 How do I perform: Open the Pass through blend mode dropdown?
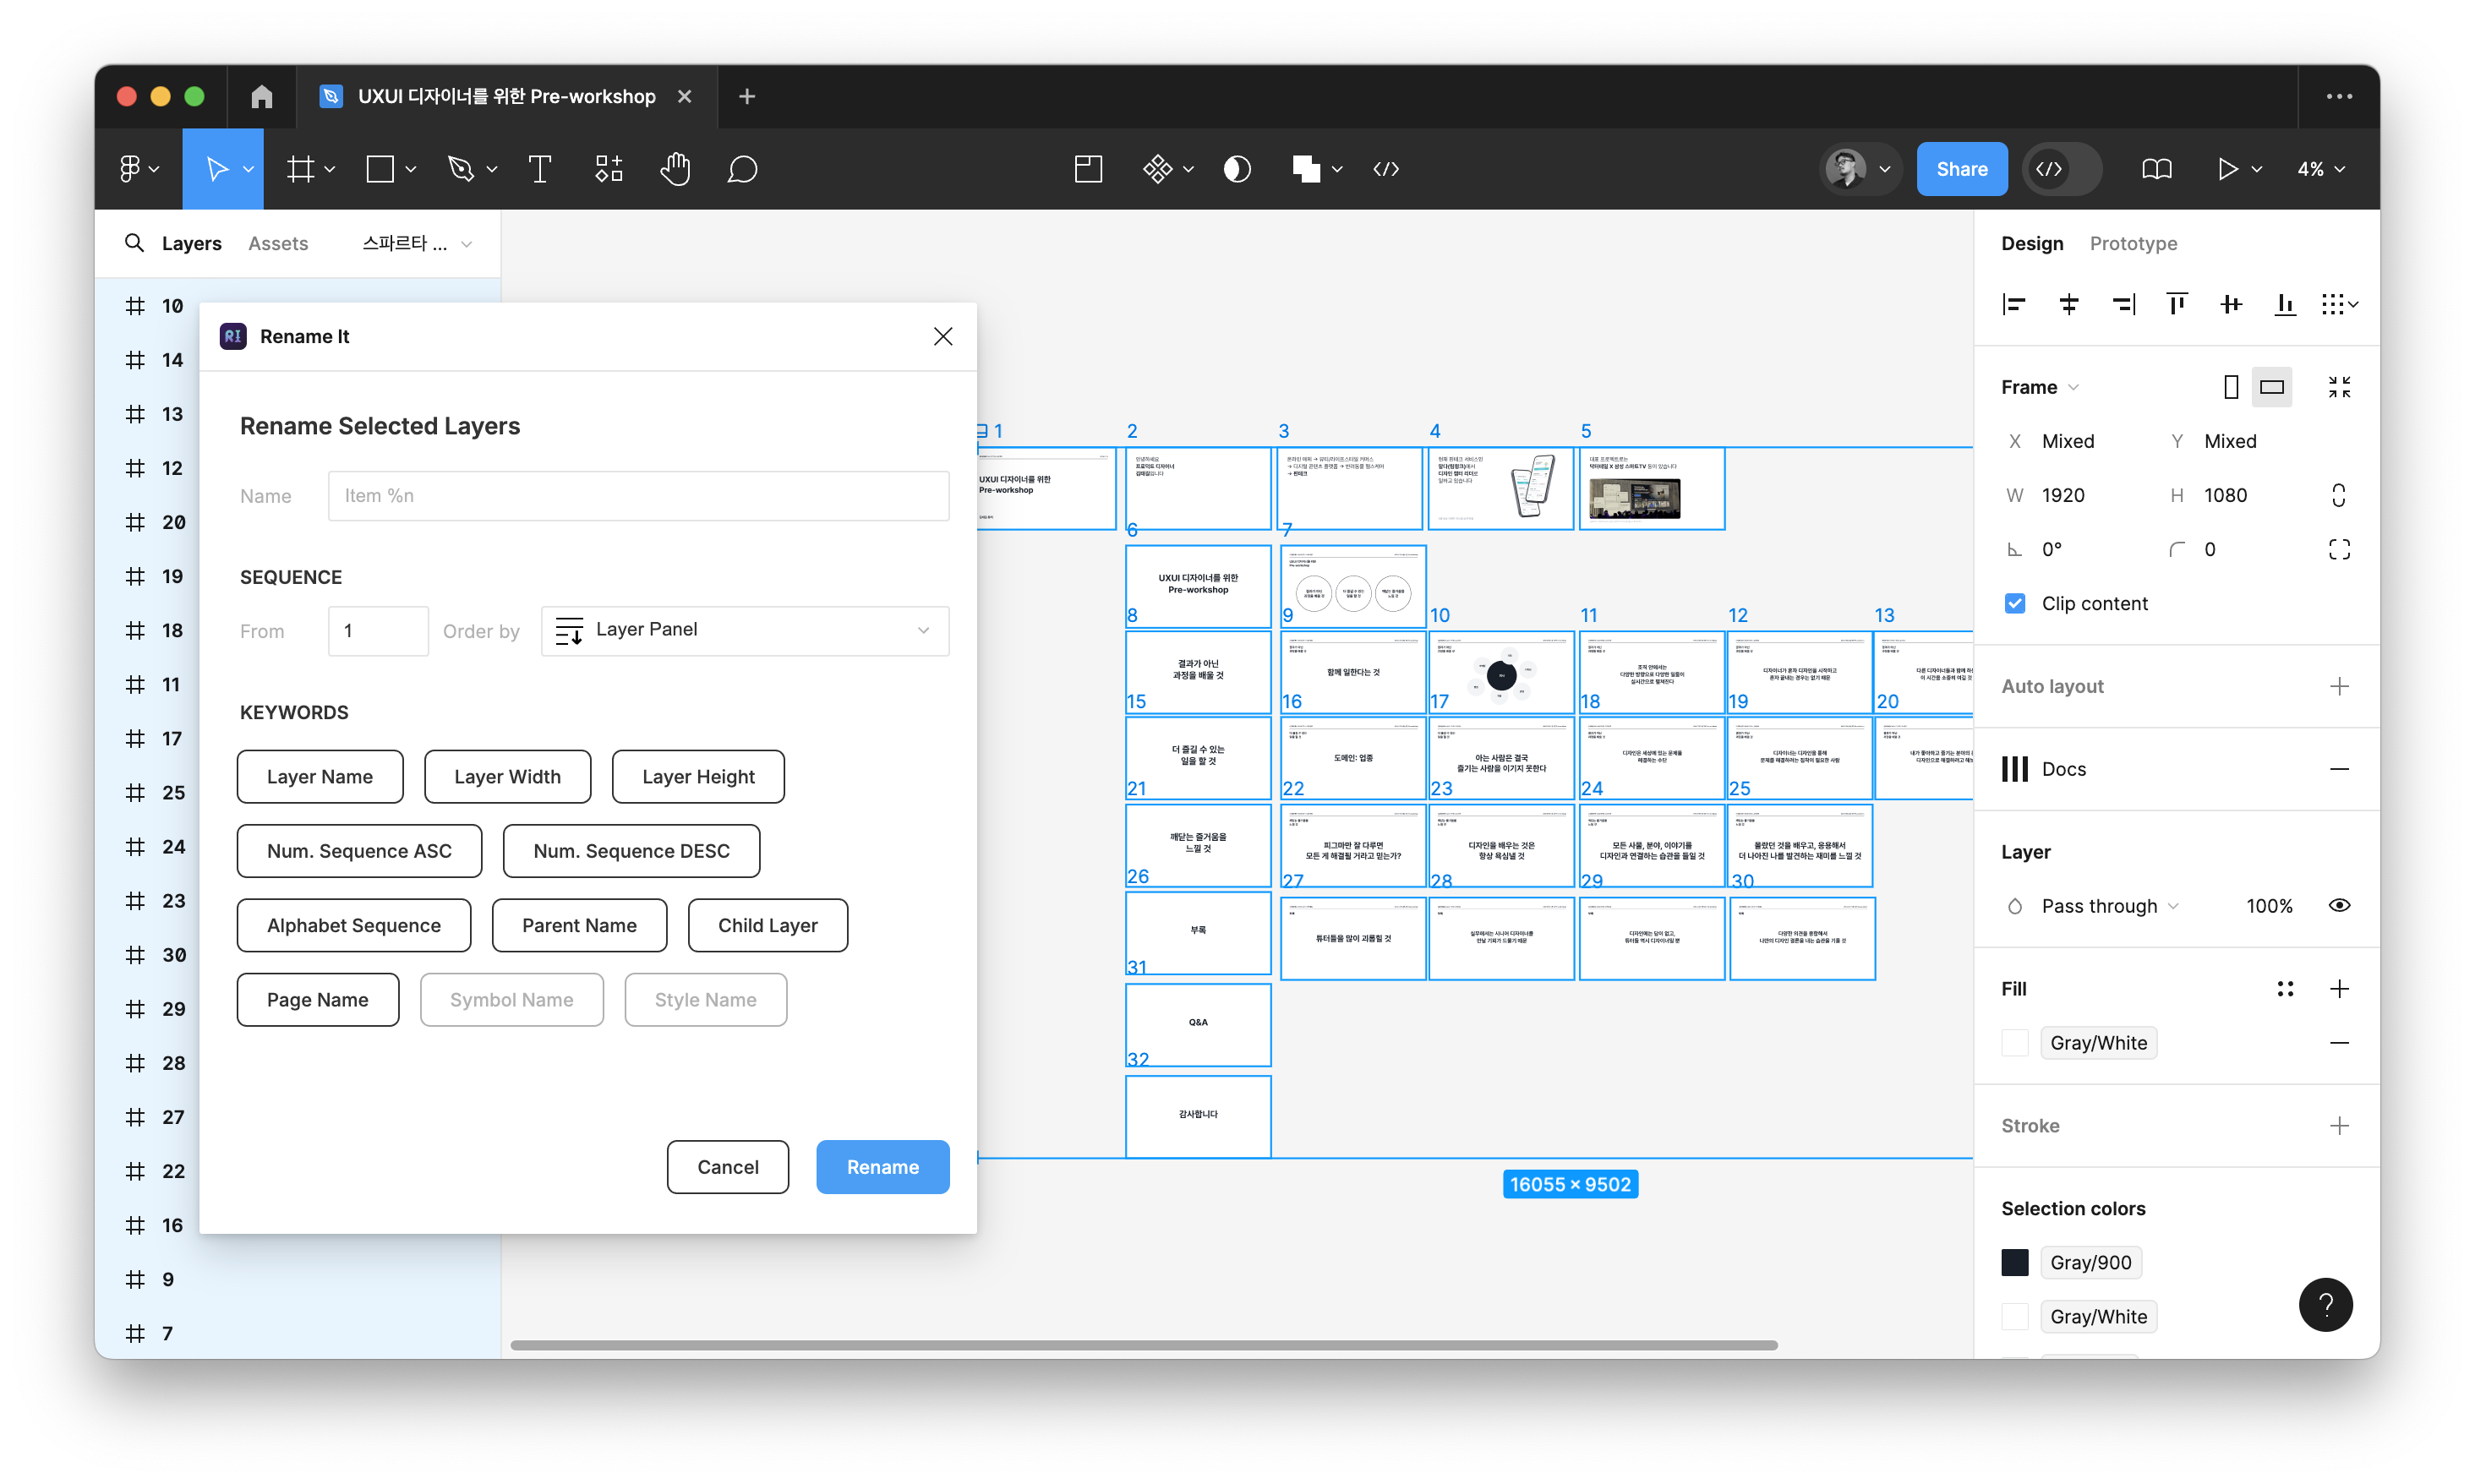2108,905
